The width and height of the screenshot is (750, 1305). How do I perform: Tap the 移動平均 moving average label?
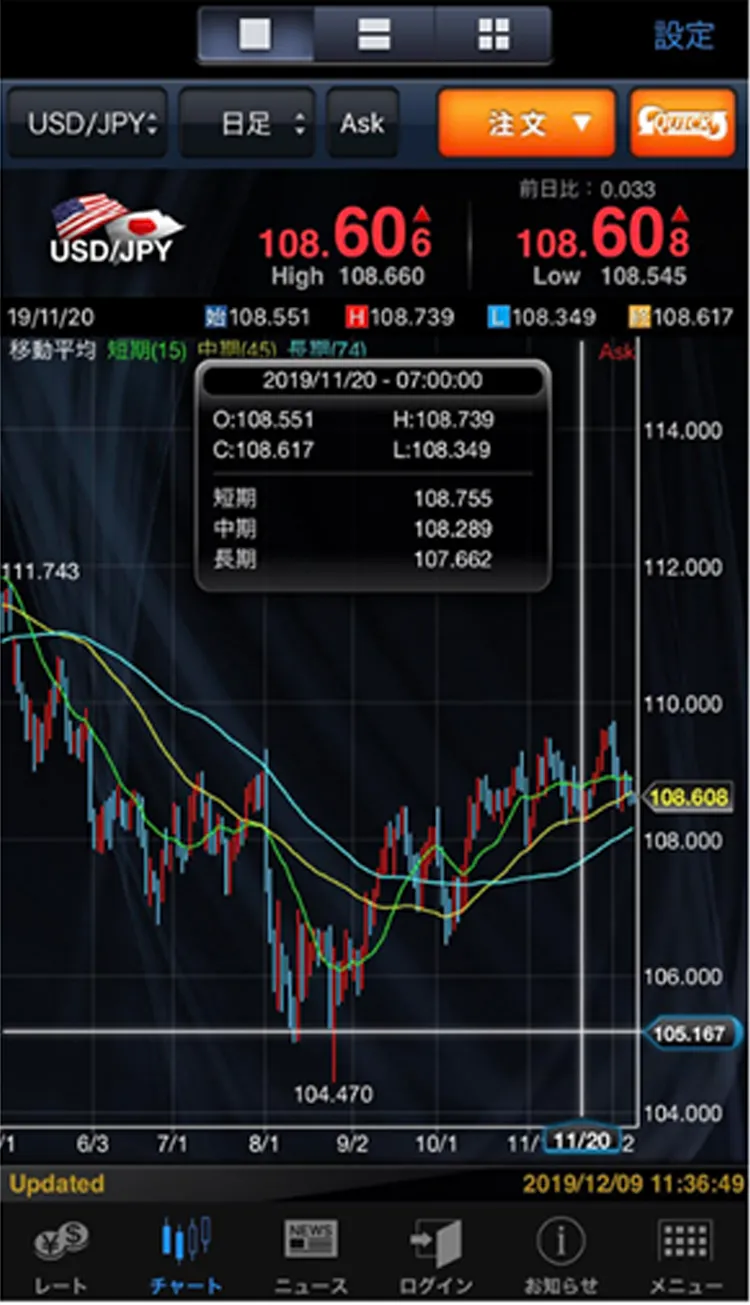click(50, 350)
